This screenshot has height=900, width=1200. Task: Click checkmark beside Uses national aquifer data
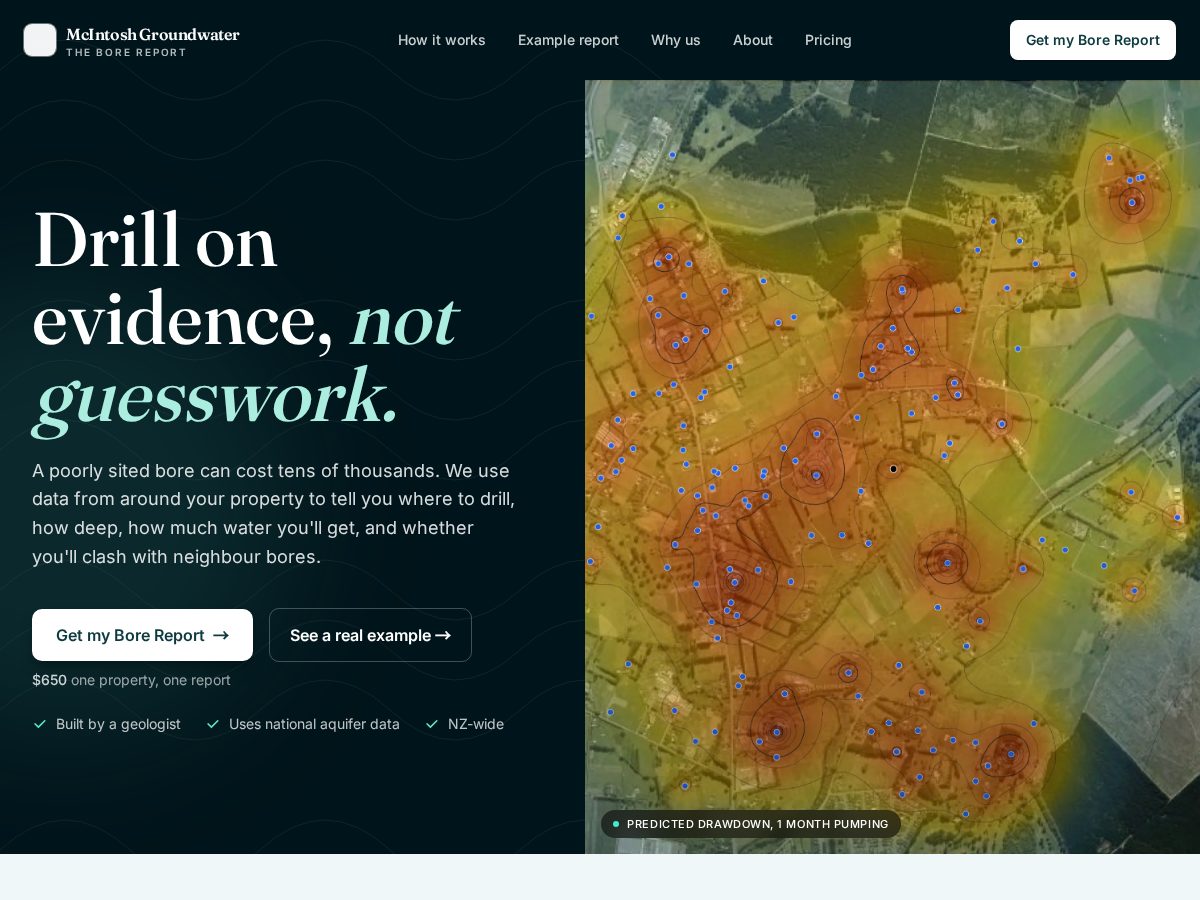[x=213, y=724]
